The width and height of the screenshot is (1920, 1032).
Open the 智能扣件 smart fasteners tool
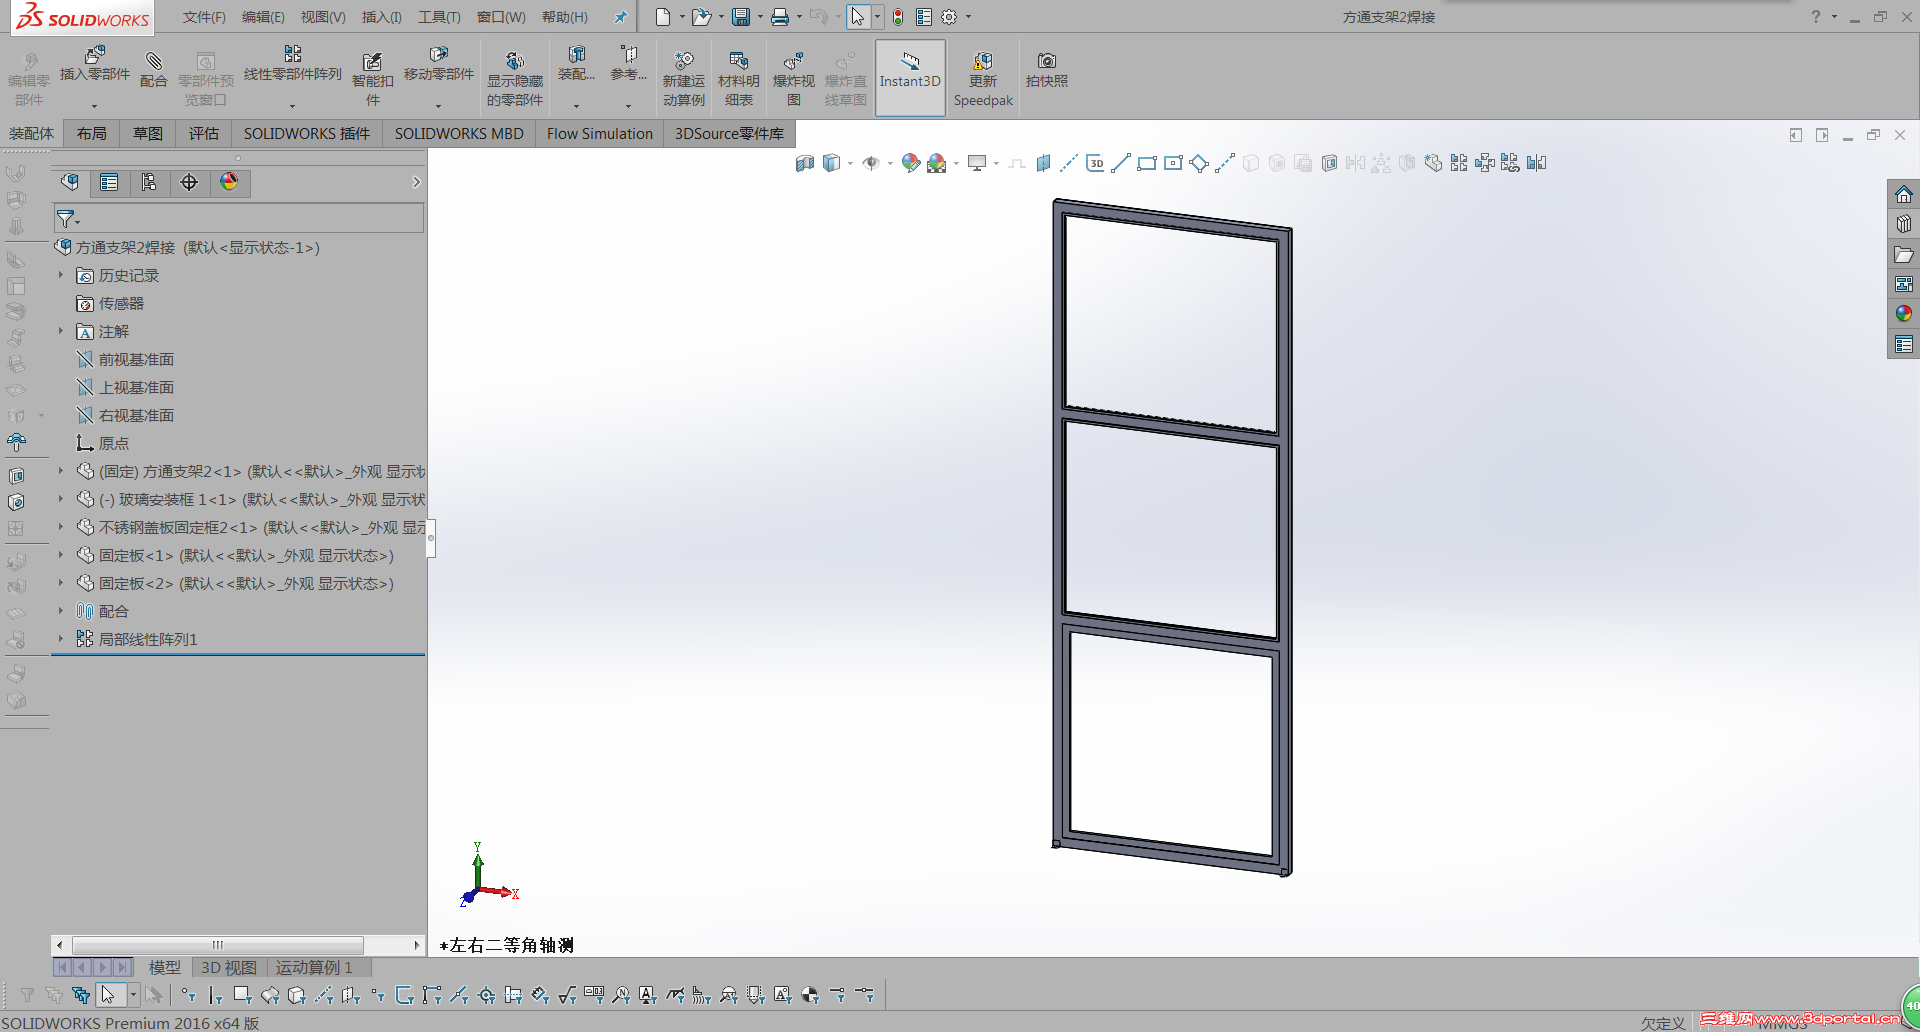point(372,79)
